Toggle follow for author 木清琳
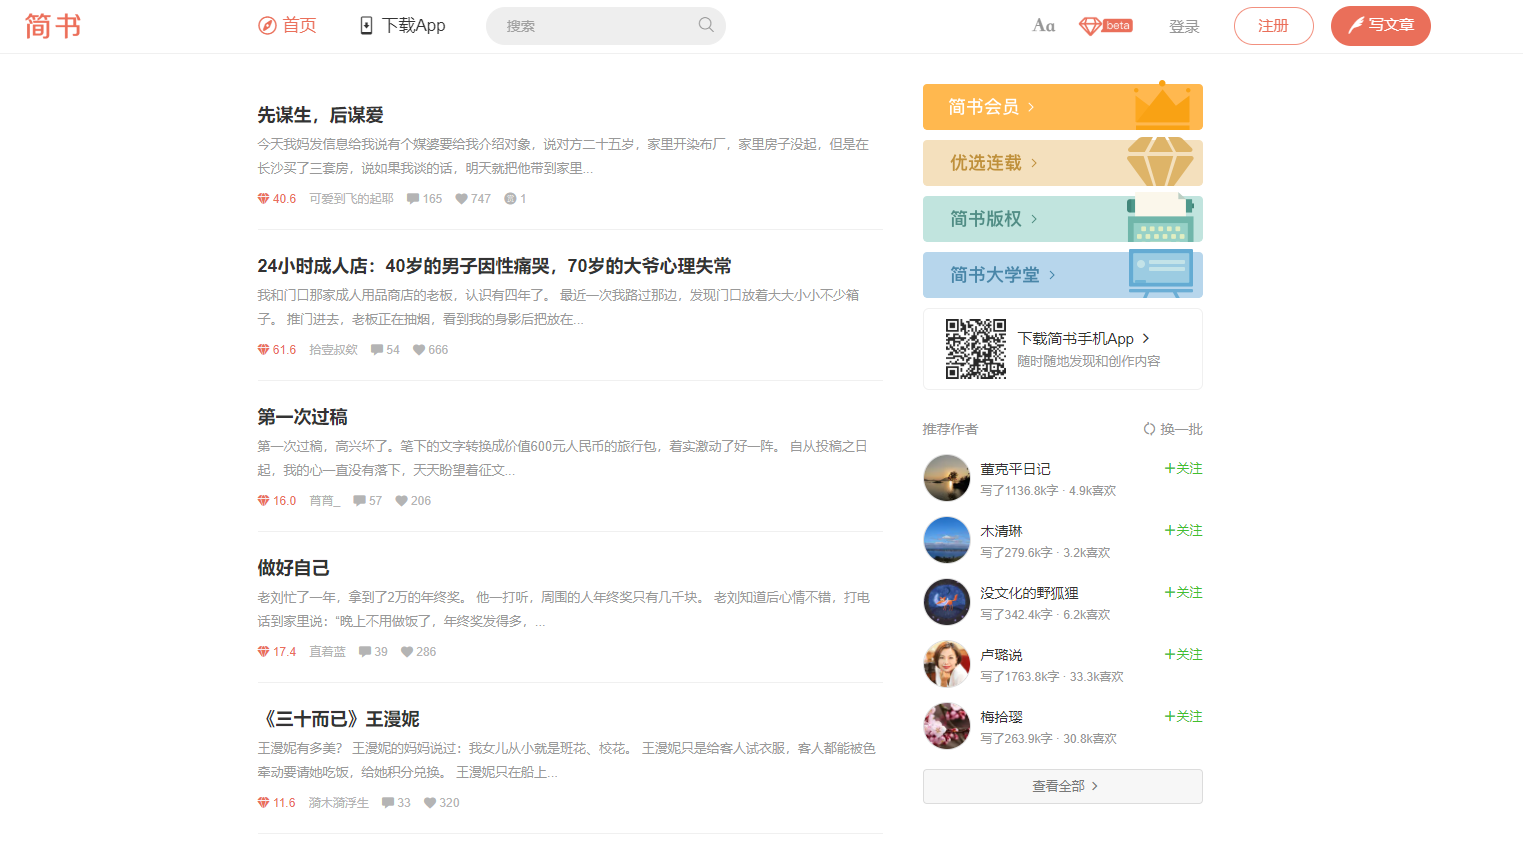Viewport: 1523px width, 841px height. 1182,529
